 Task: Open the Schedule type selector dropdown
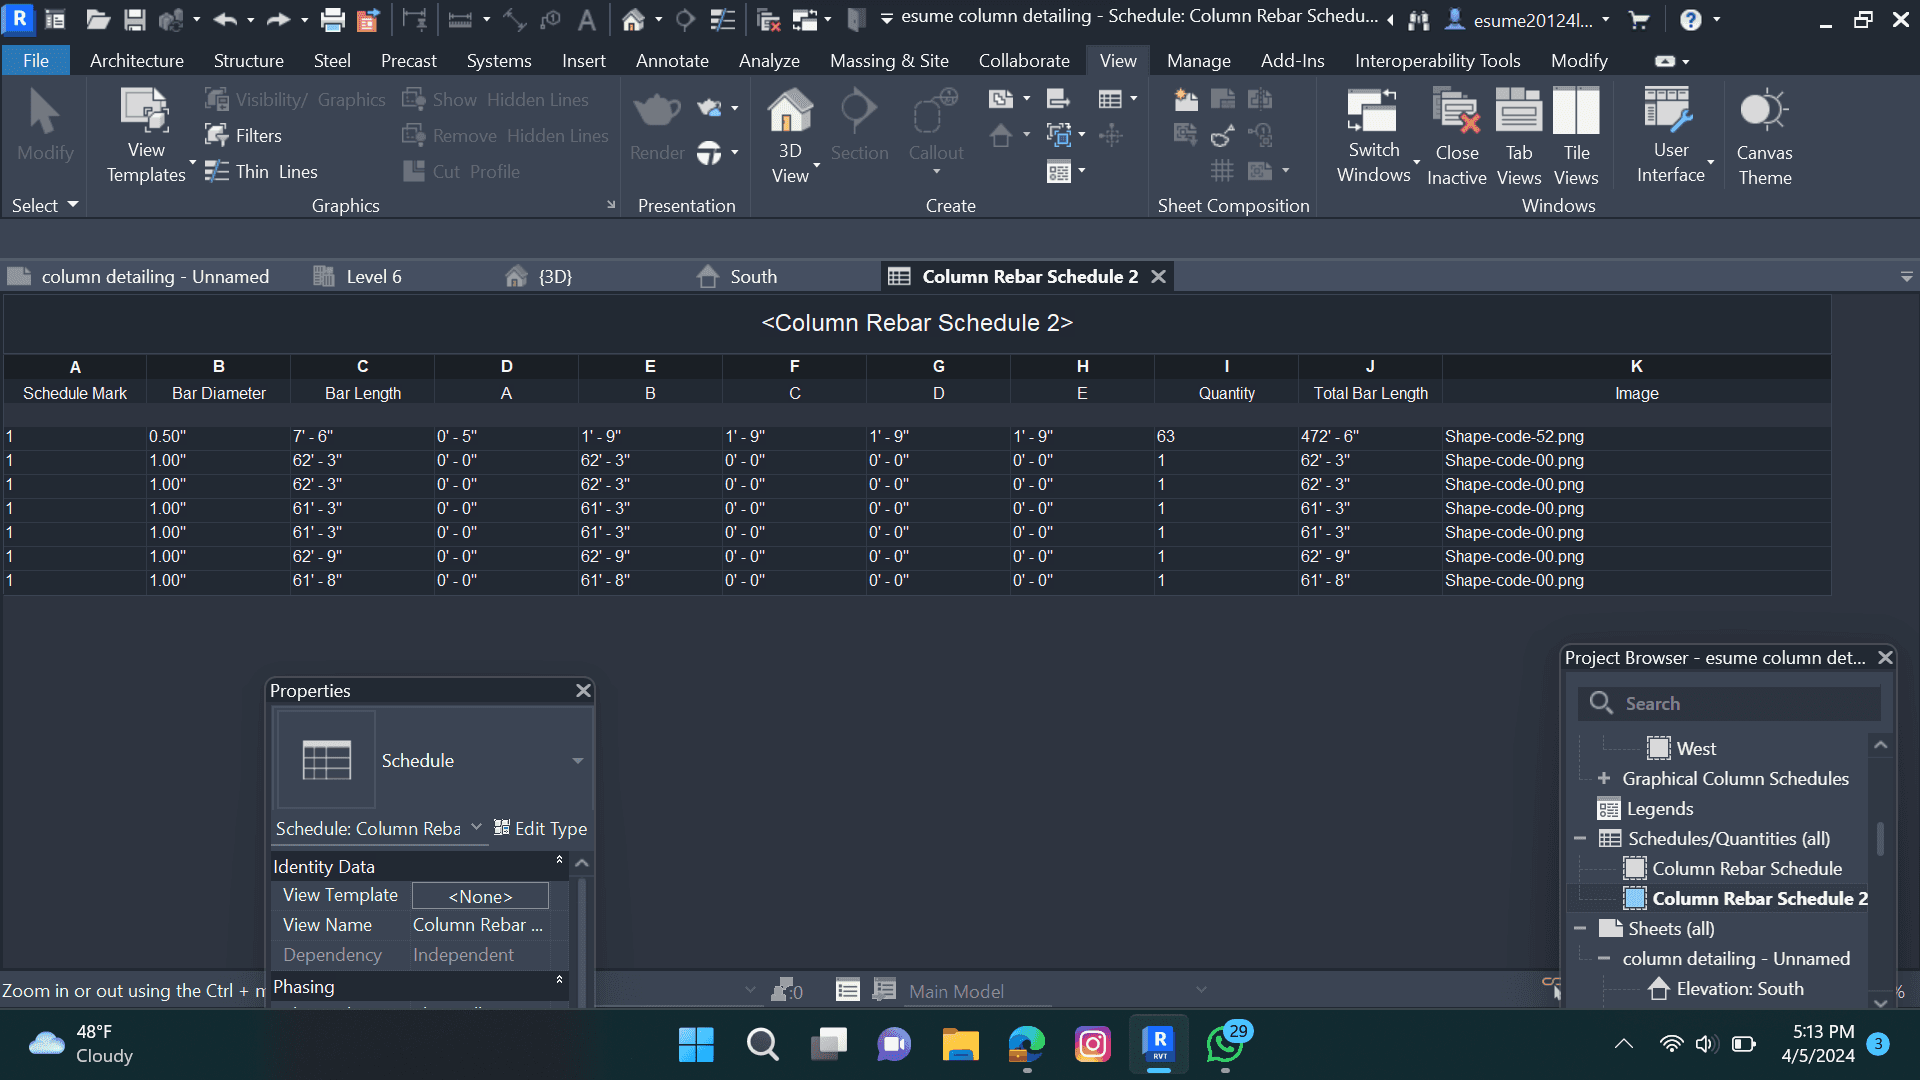(x=578, y=761)
